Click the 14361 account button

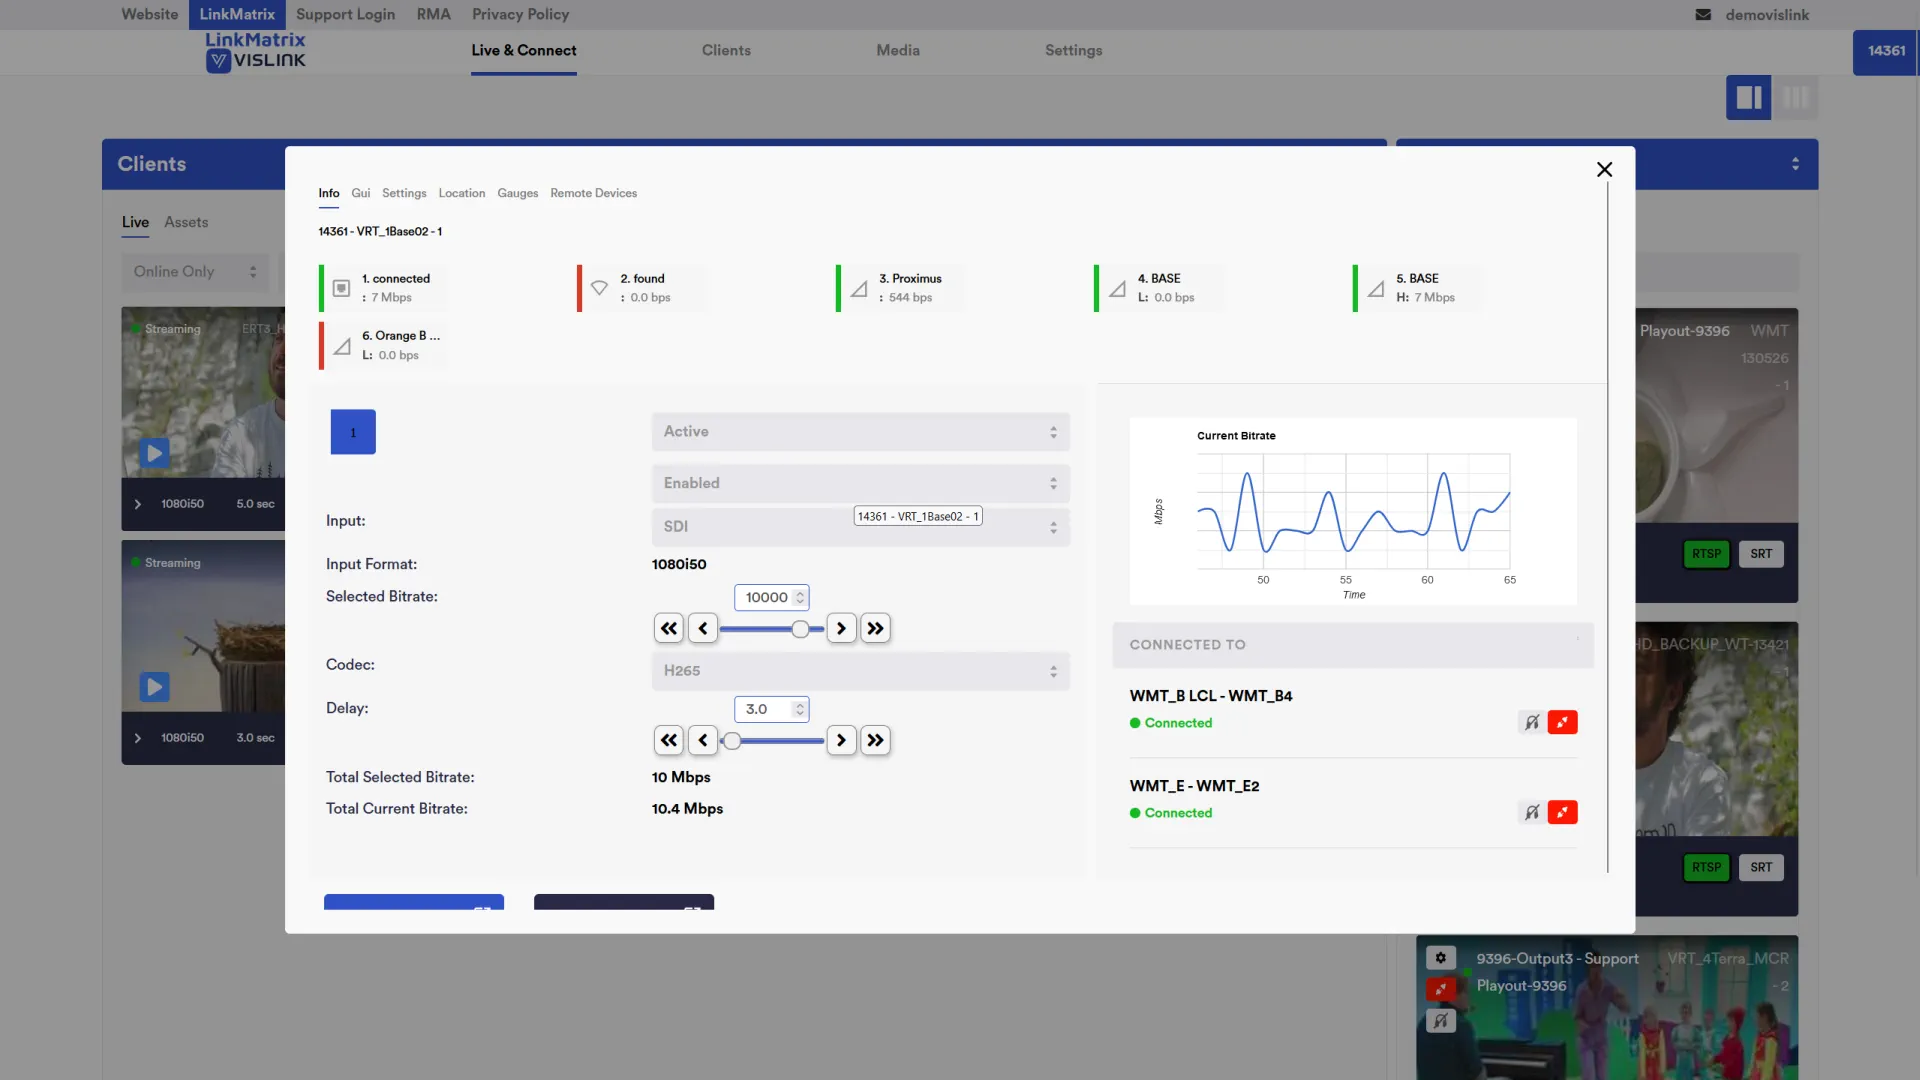1885,51
